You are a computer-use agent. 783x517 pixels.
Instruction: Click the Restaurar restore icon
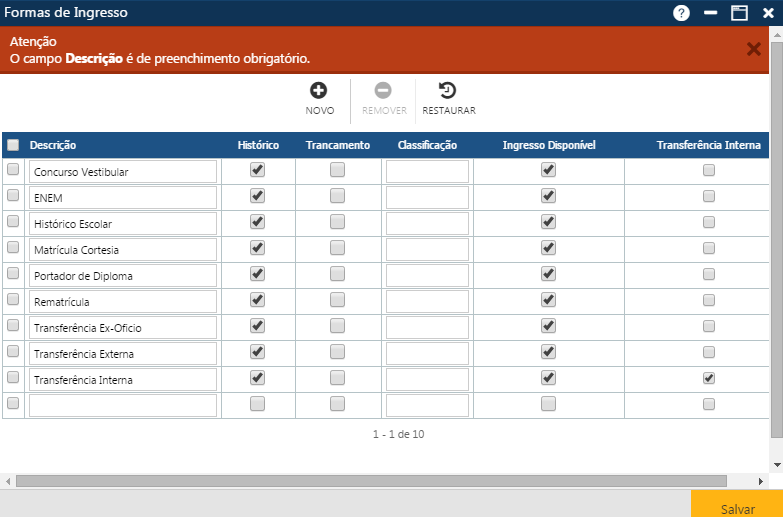pos(448,91)
